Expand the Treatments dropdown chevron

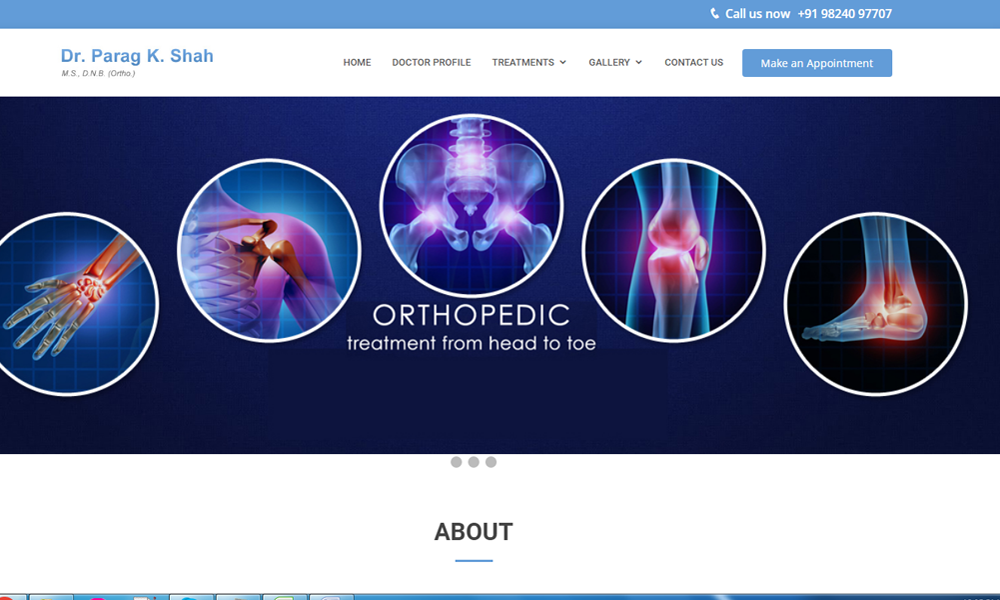tap(562, 62)
